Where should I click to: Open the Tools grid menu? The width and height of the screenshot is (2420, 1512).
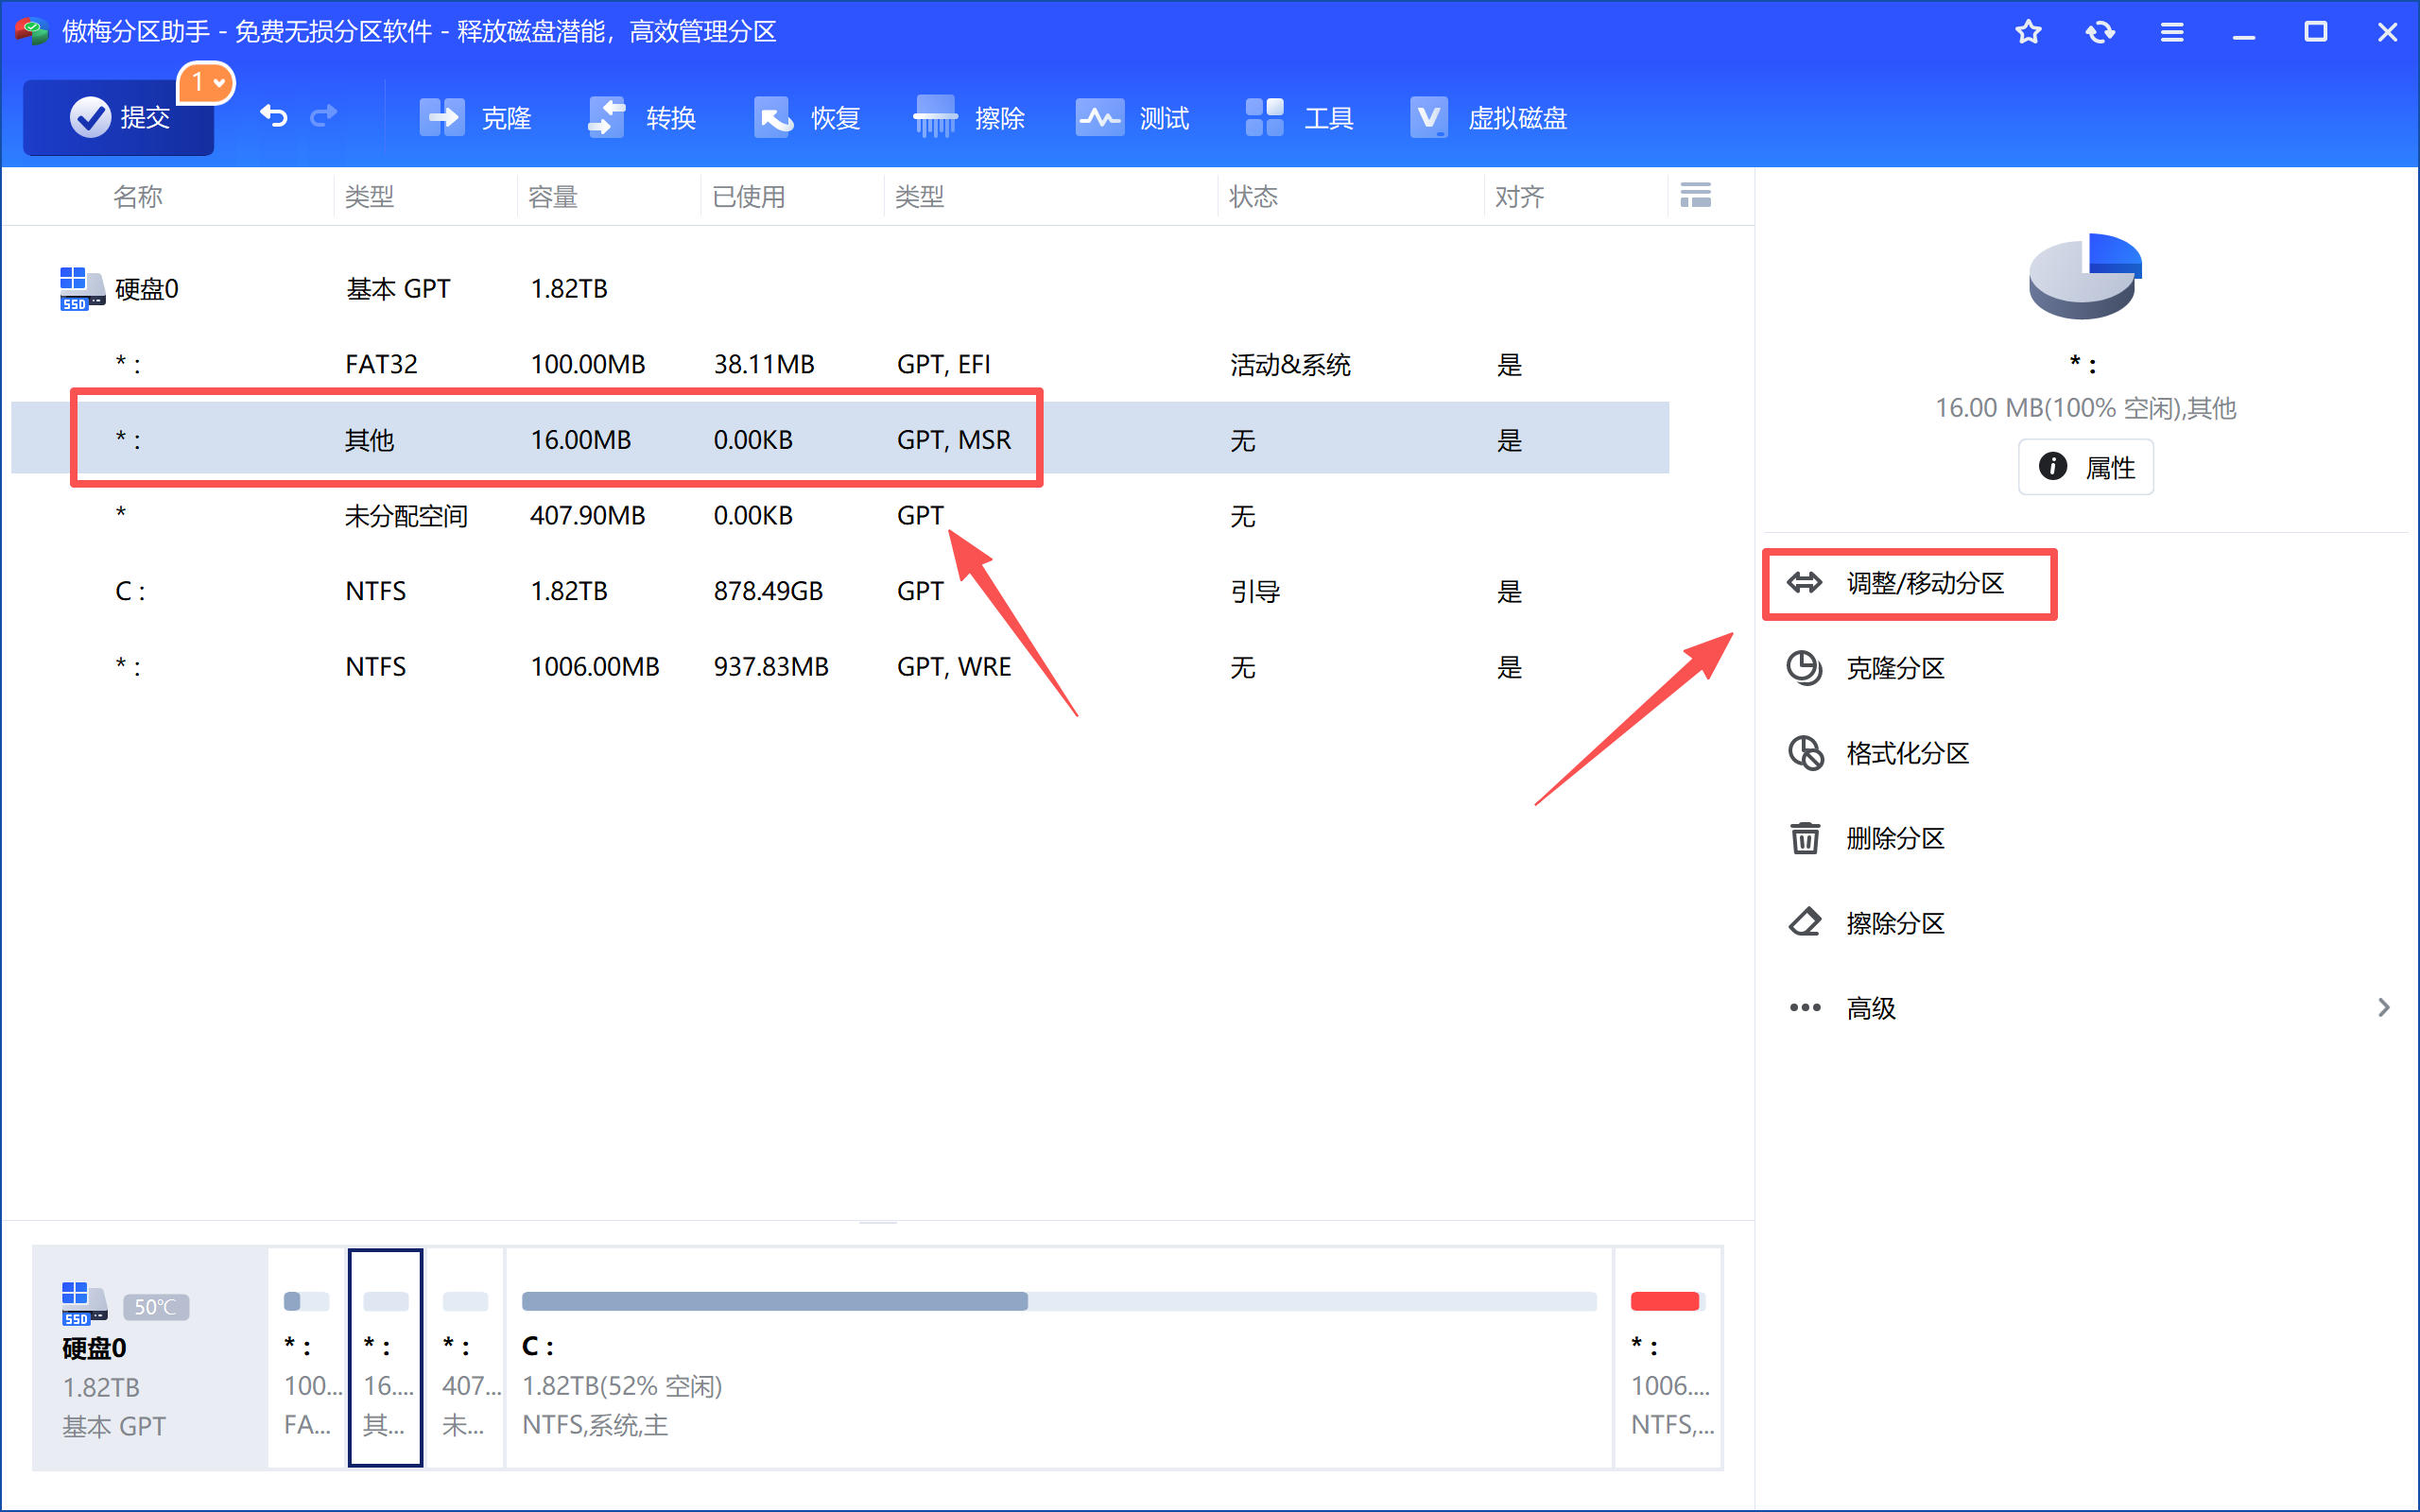point(1264,118)
